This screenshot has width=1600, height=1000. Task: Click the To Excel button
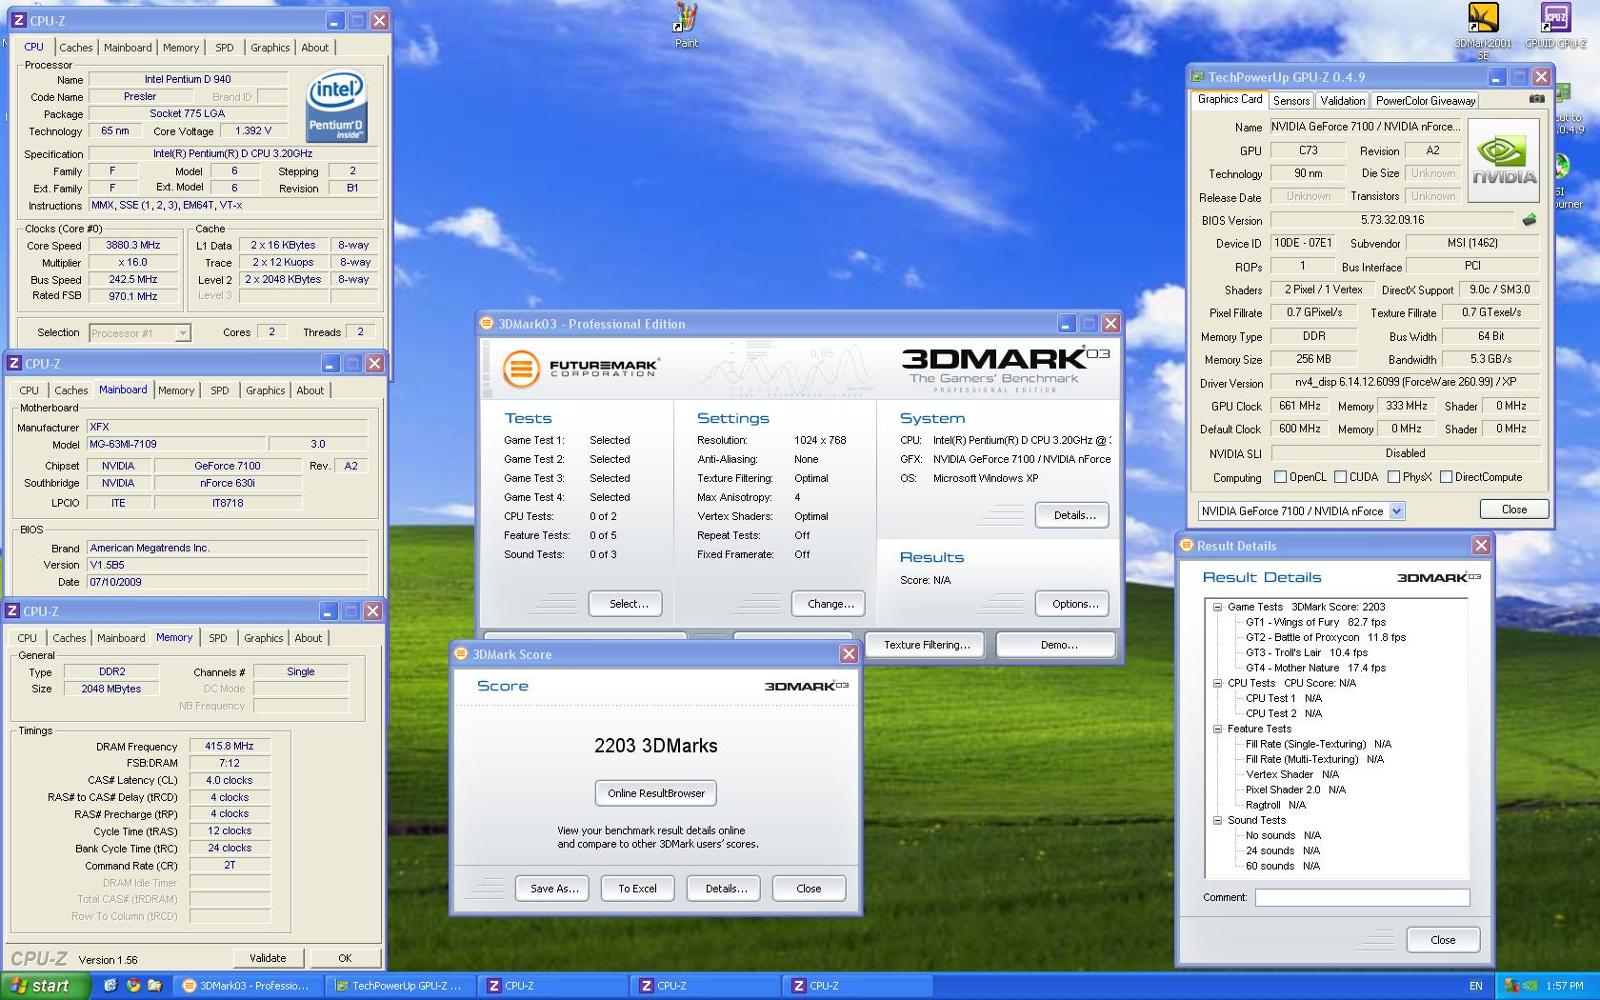pos(637,888)
